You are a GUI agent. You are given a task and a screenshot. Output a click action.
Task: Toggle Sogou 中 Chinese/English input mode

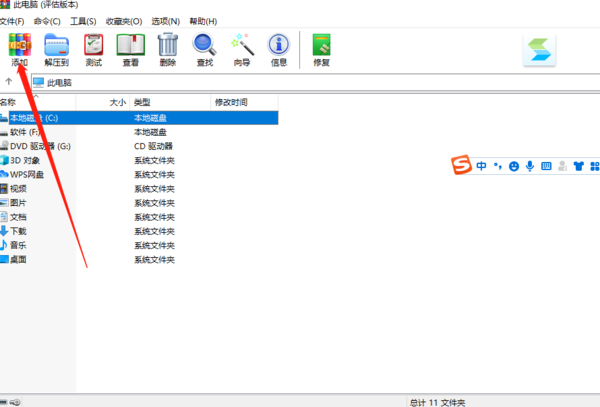(x=481, y=166)
